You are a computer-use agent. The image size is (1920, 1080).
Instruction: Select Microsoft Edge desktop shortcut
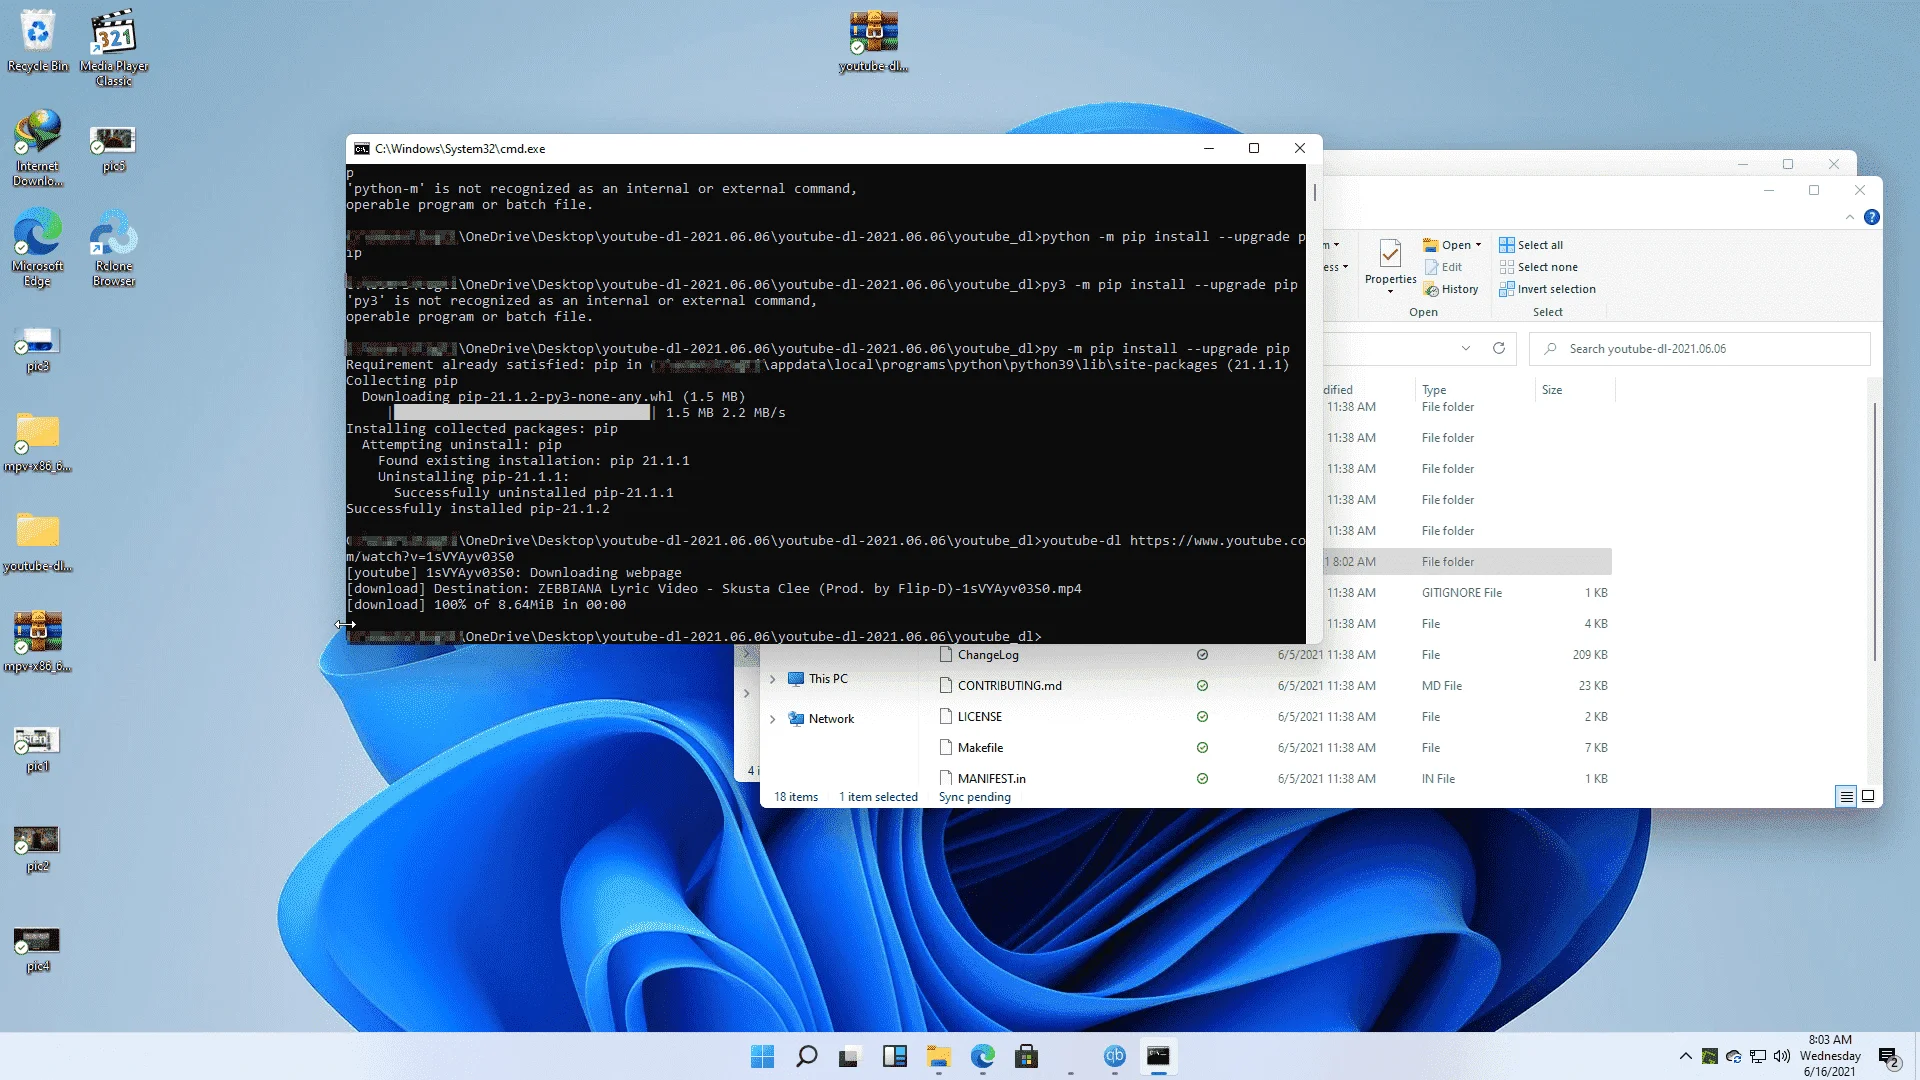(38, 248)
